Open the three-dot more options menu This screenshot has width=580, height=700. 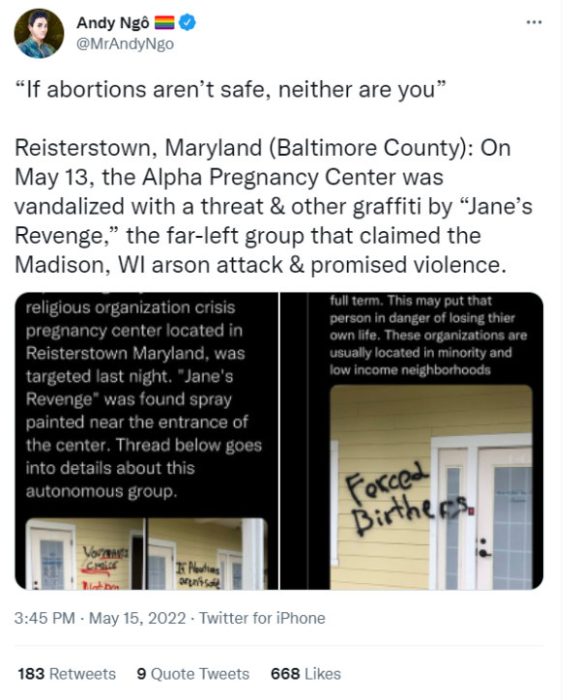(x=534, y=22)
